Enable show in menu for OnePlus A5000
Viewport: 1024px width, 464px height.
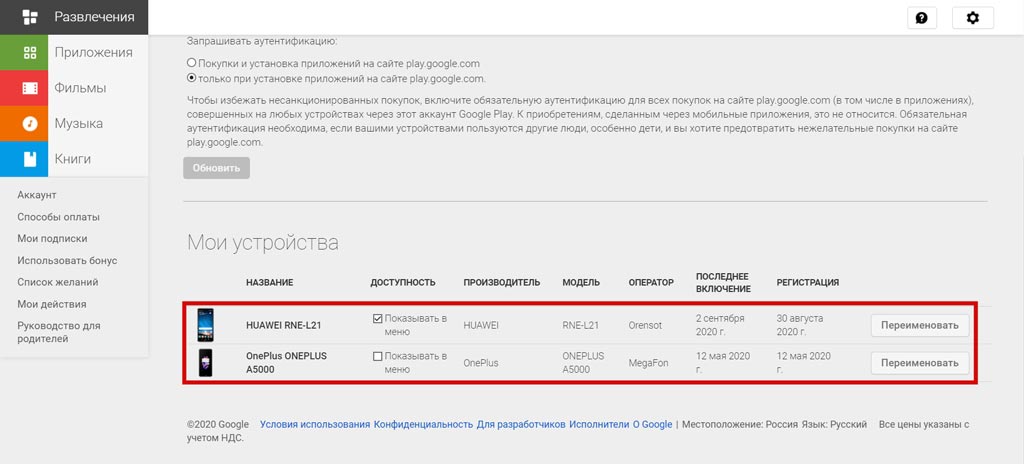[x=377, y=357]
